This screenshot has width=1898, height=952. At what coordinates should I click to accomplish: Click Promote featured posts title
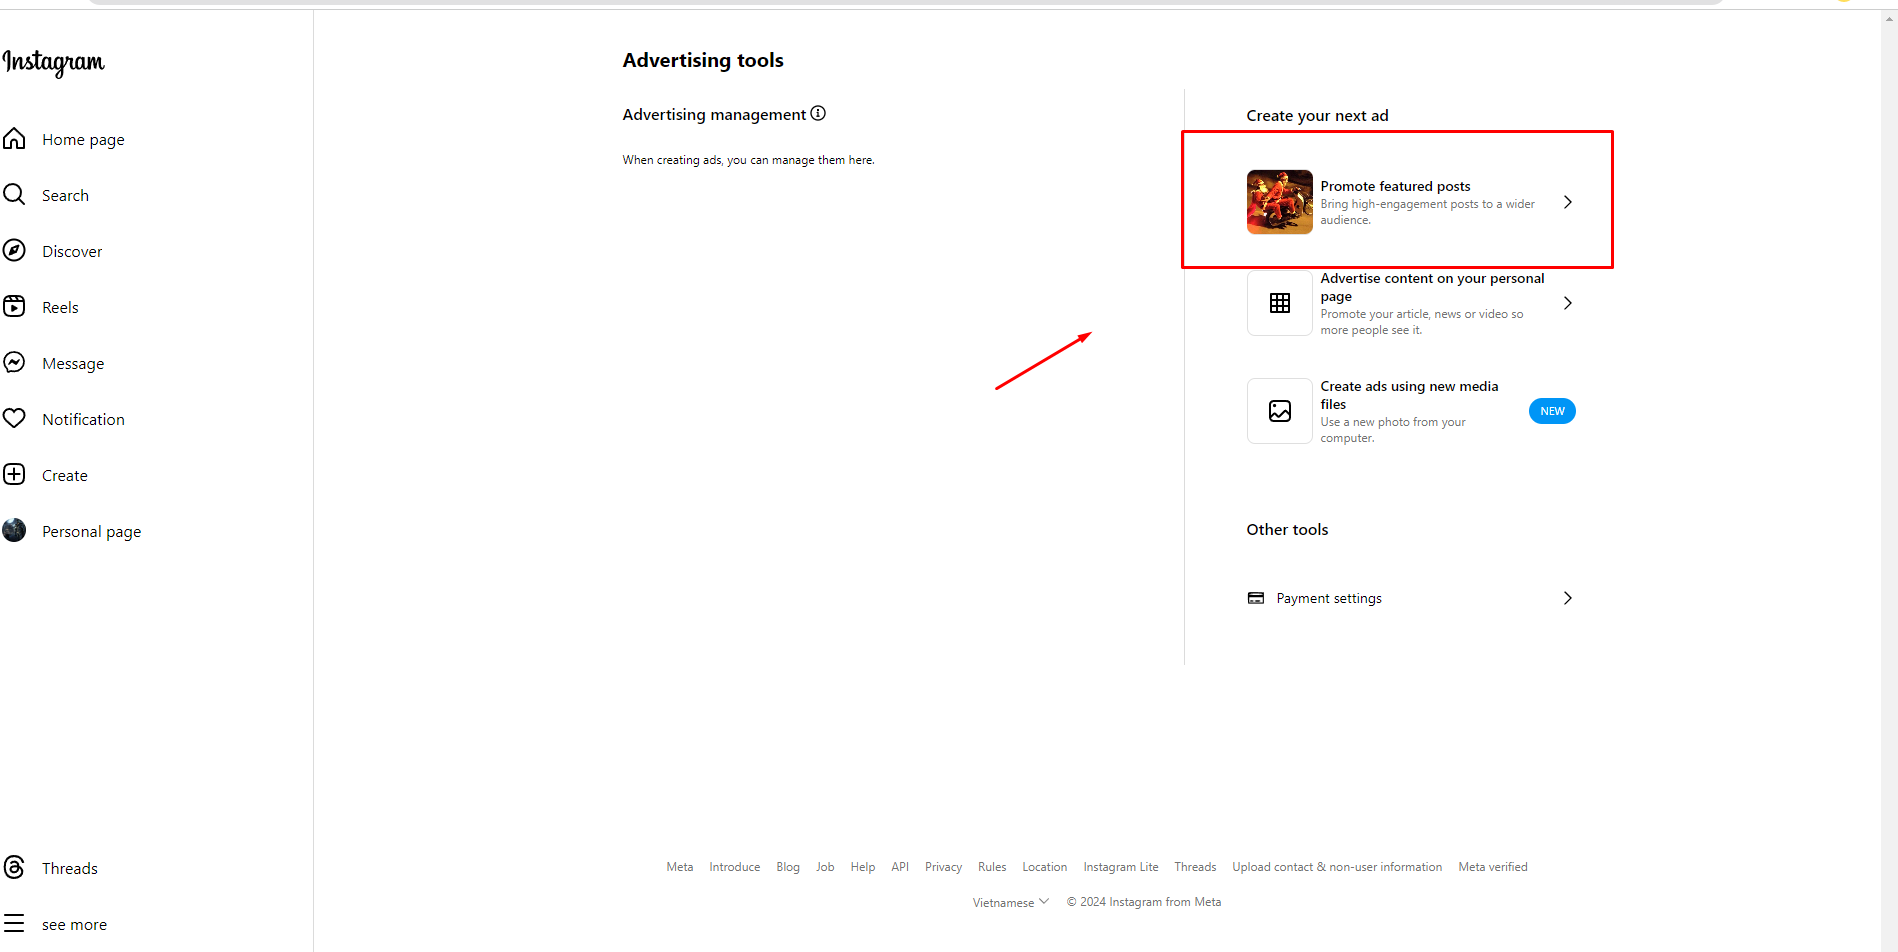(x=1395, y=186)
